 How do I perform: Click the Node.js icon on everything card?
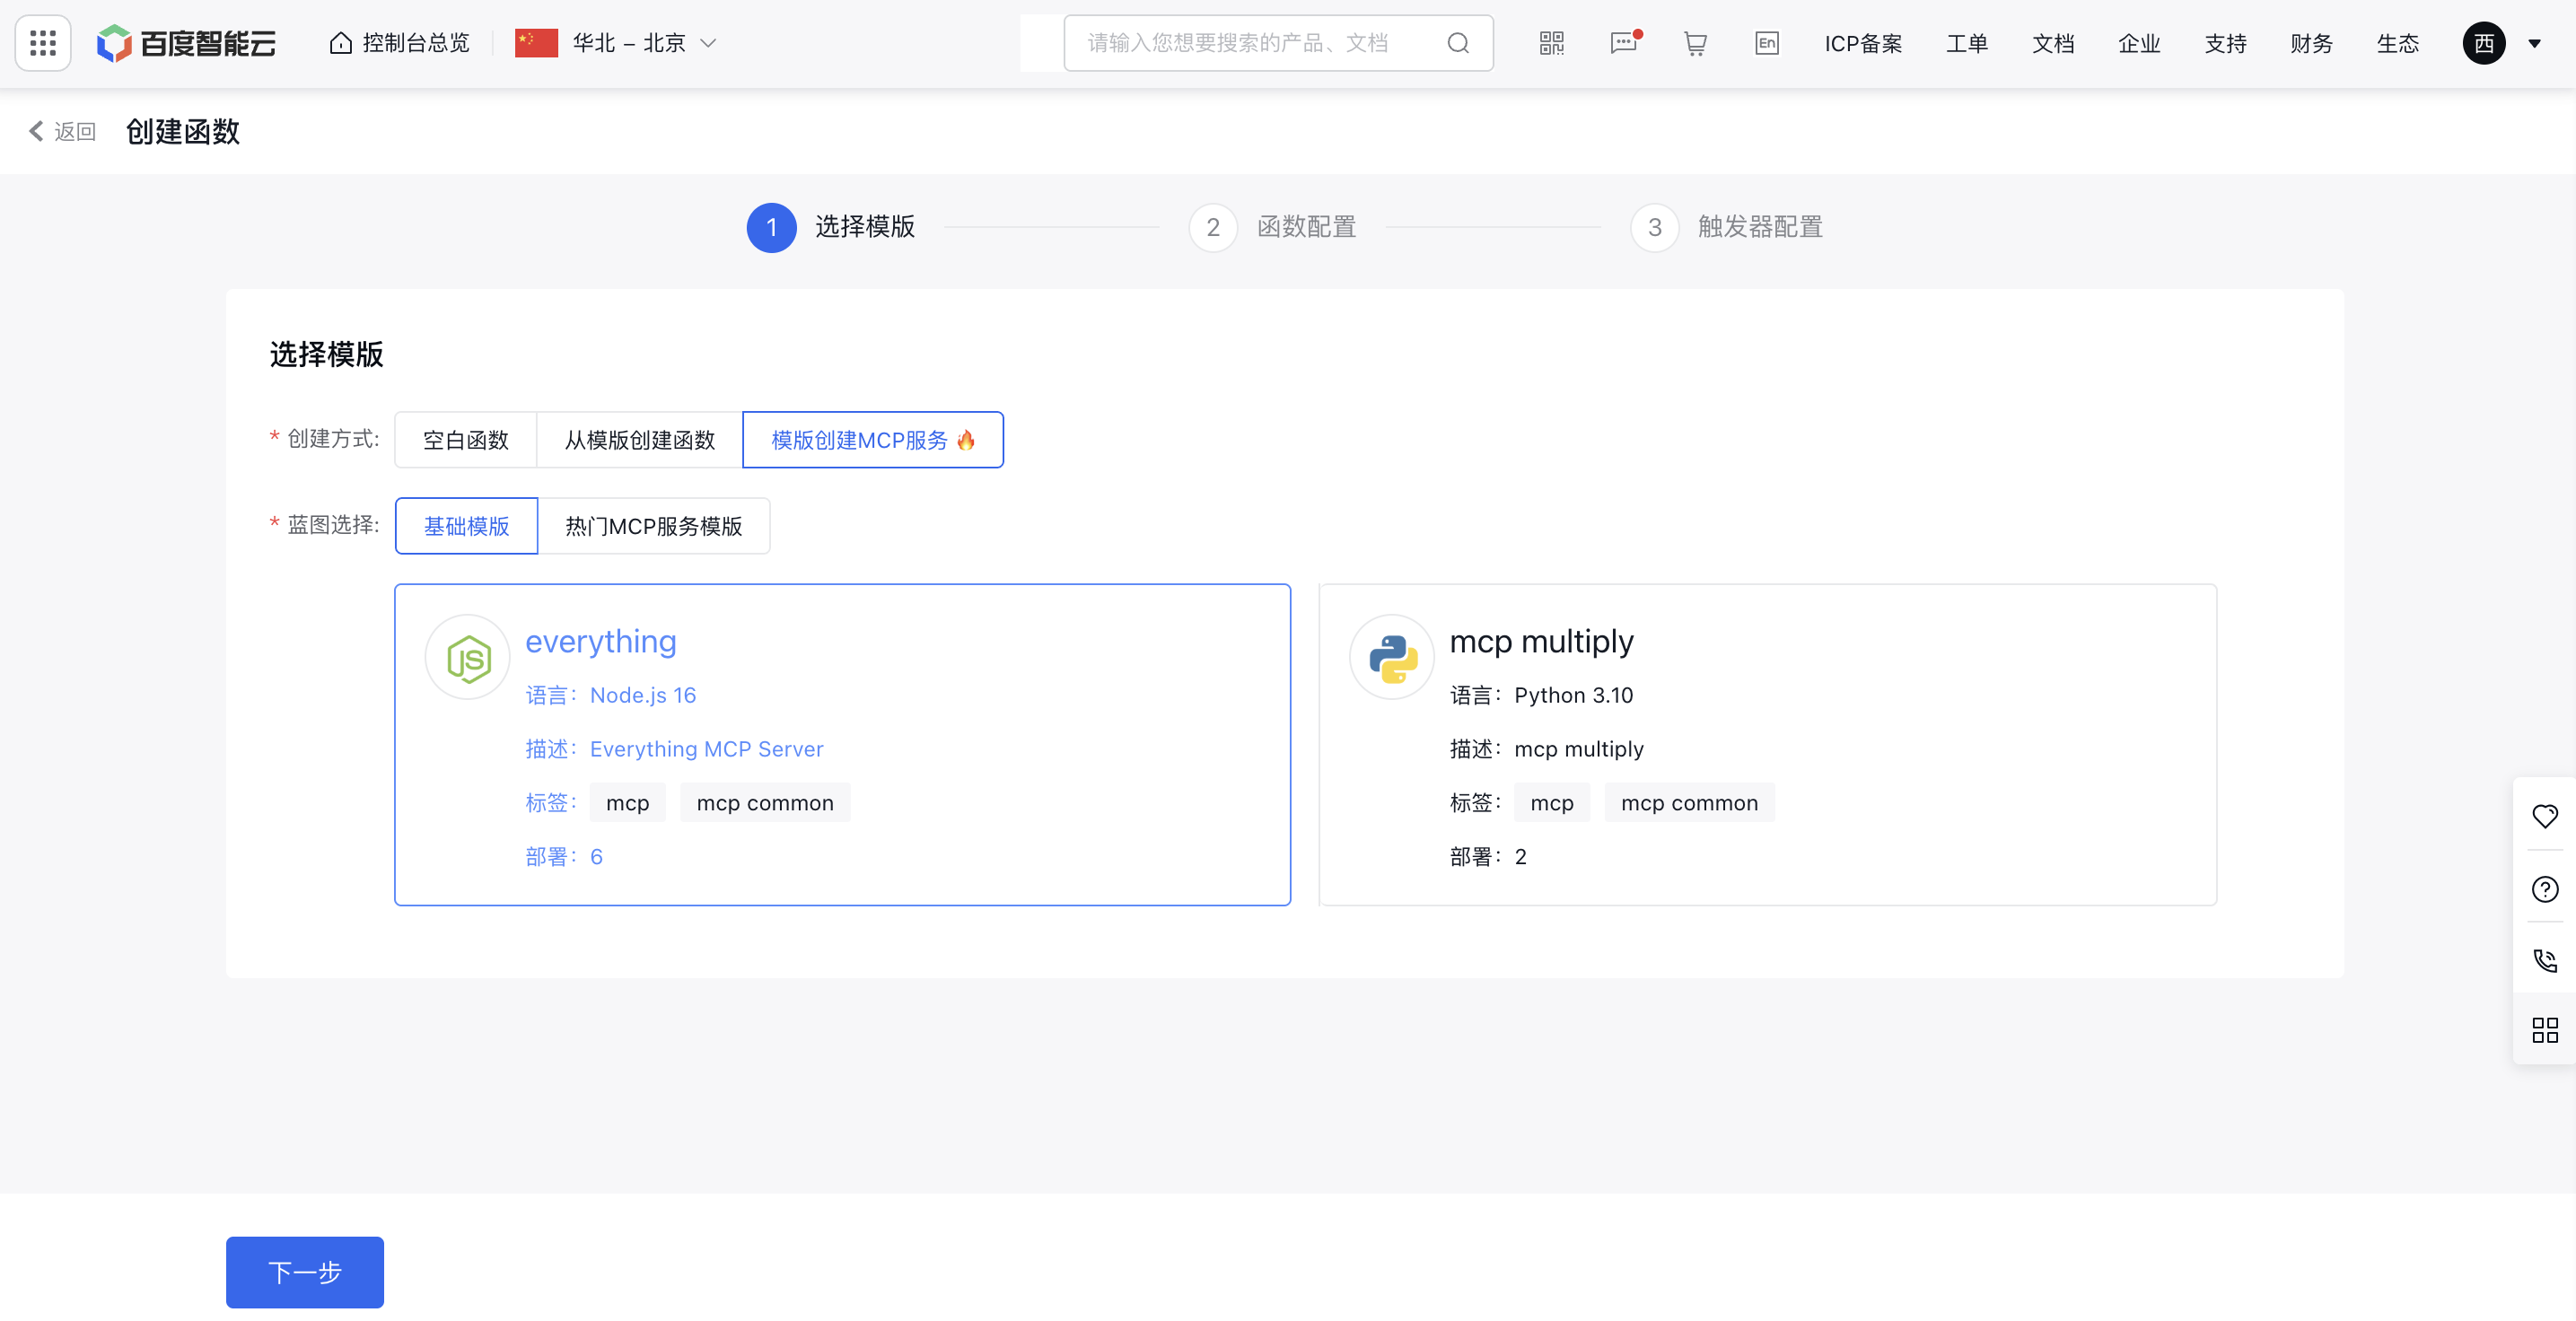click(468, 658)
